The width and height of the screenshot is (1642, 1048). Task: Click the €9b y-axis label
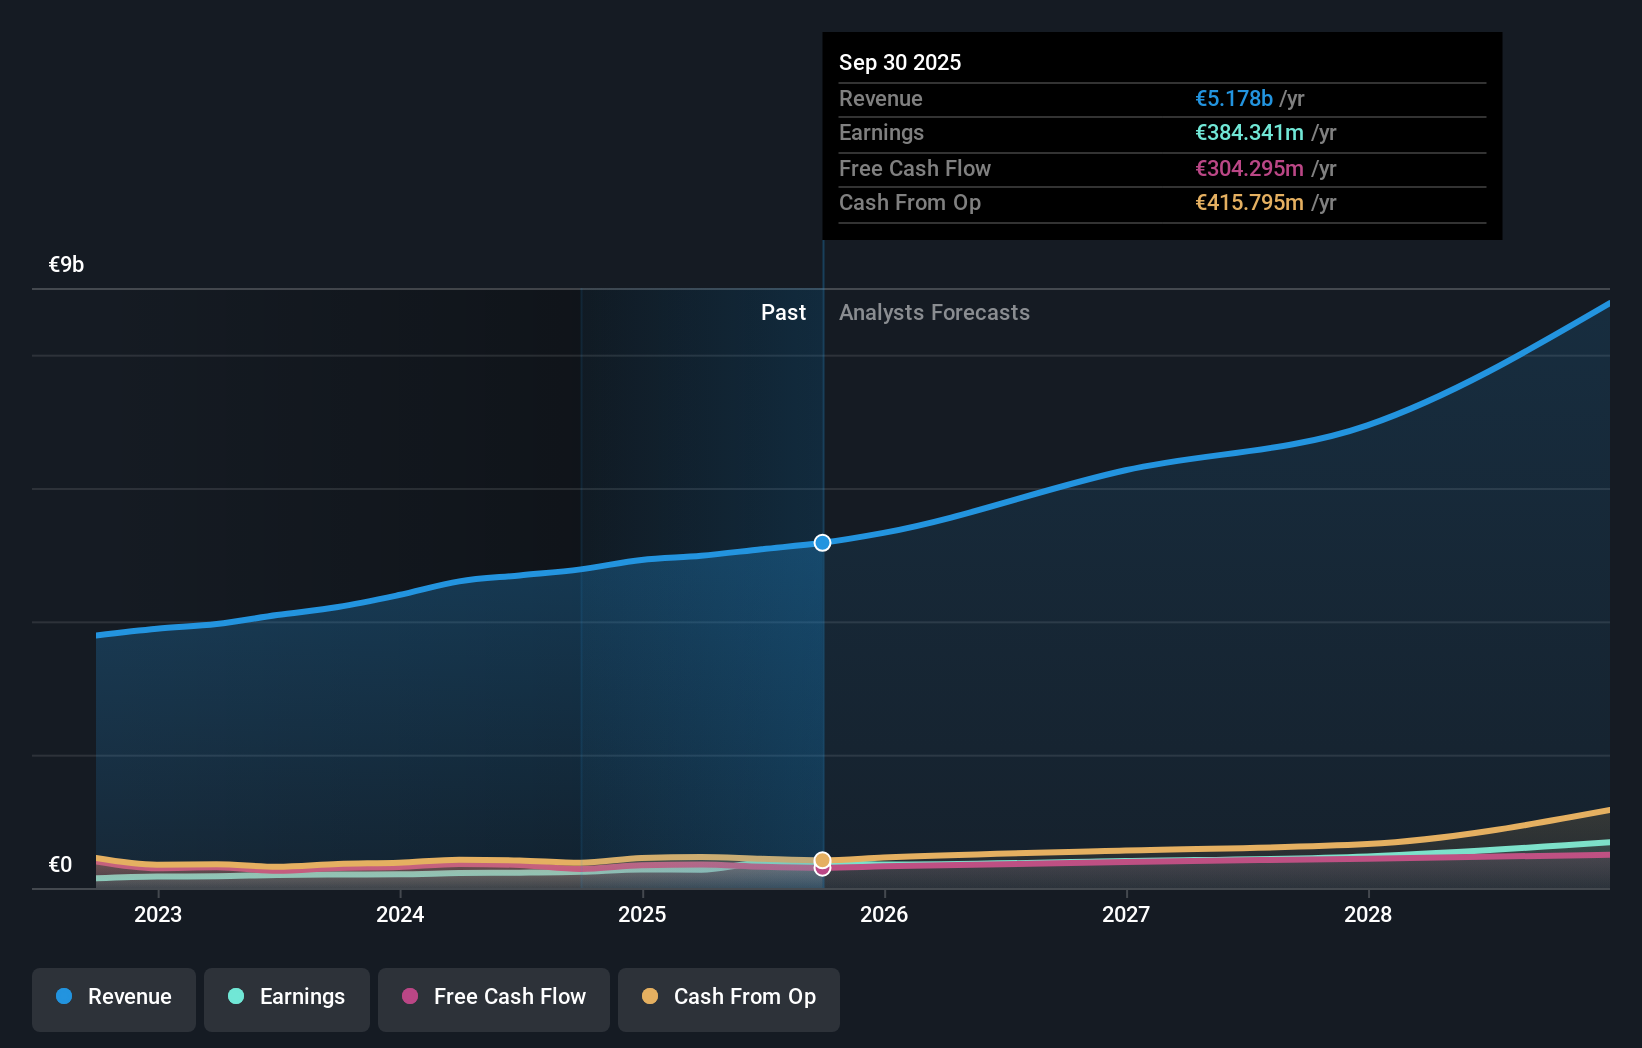[66, 265]
